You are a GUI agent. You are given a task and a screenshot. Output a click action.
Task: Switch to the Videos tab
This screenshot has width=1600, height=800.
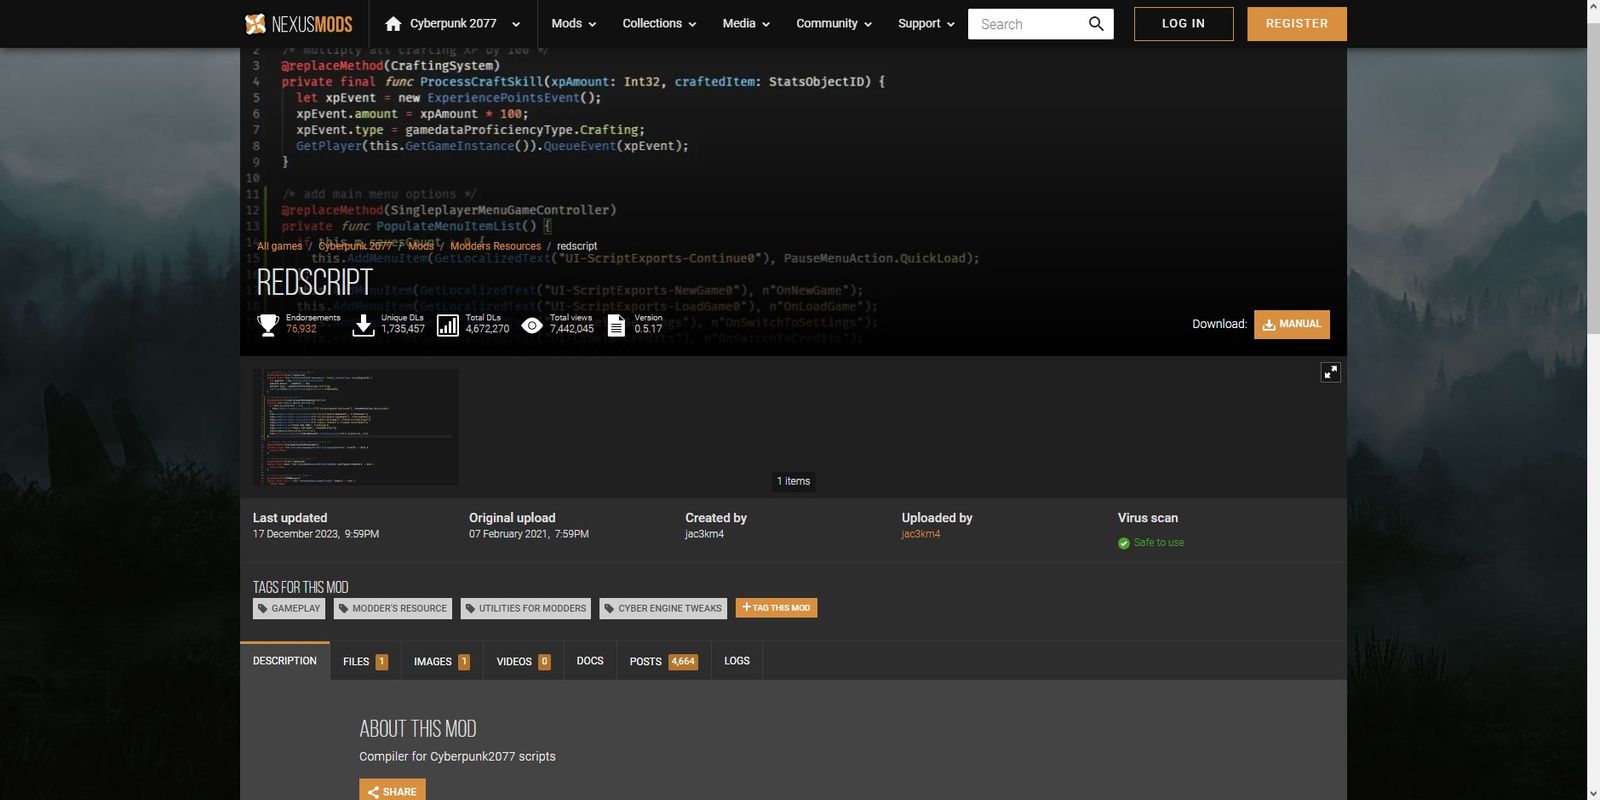pos(524,661)
